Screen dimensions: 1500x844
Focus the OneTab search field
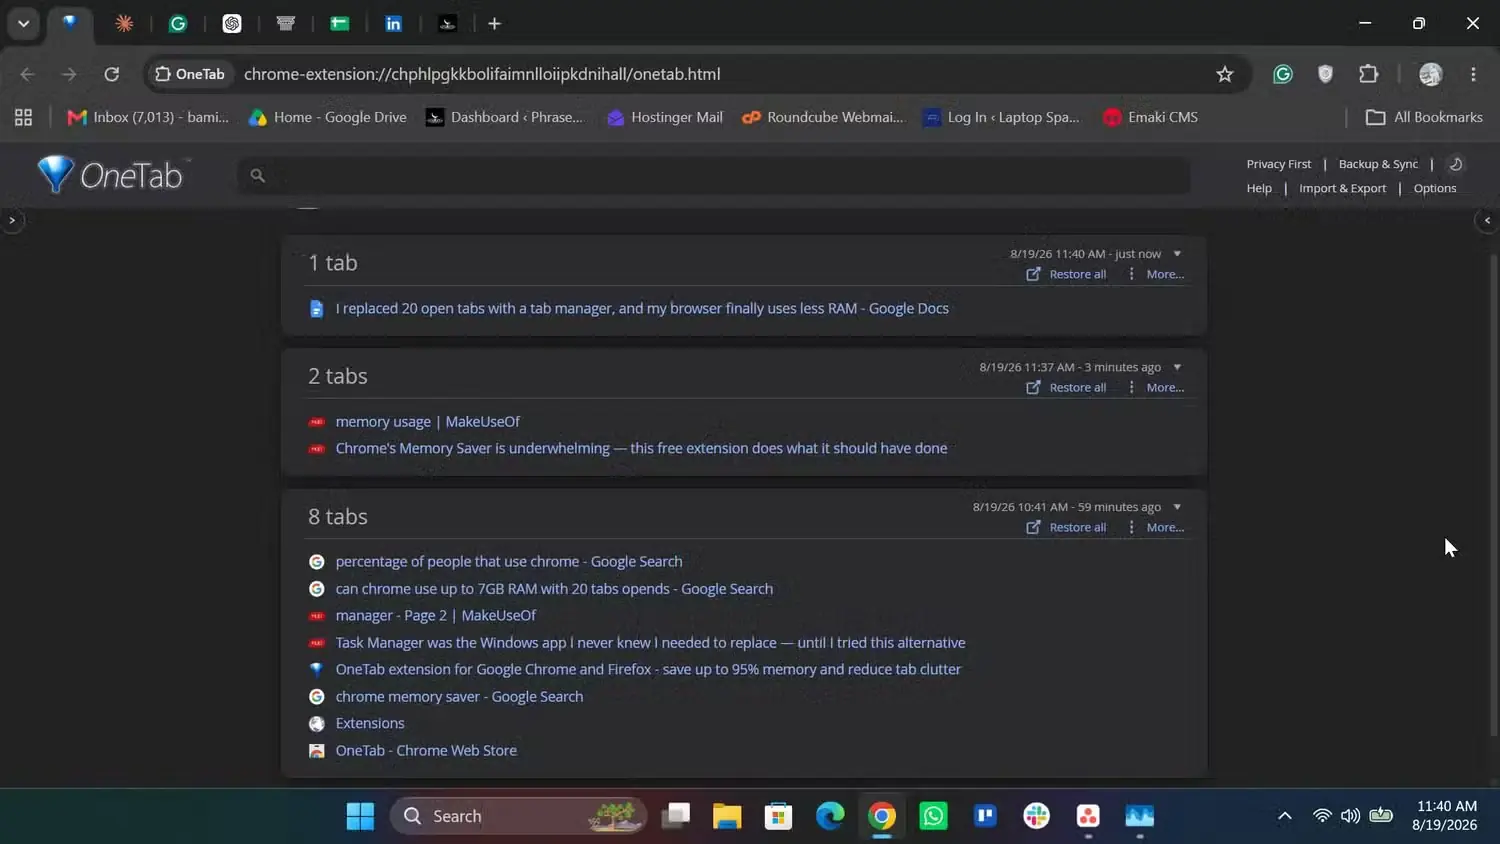point(714,176)
